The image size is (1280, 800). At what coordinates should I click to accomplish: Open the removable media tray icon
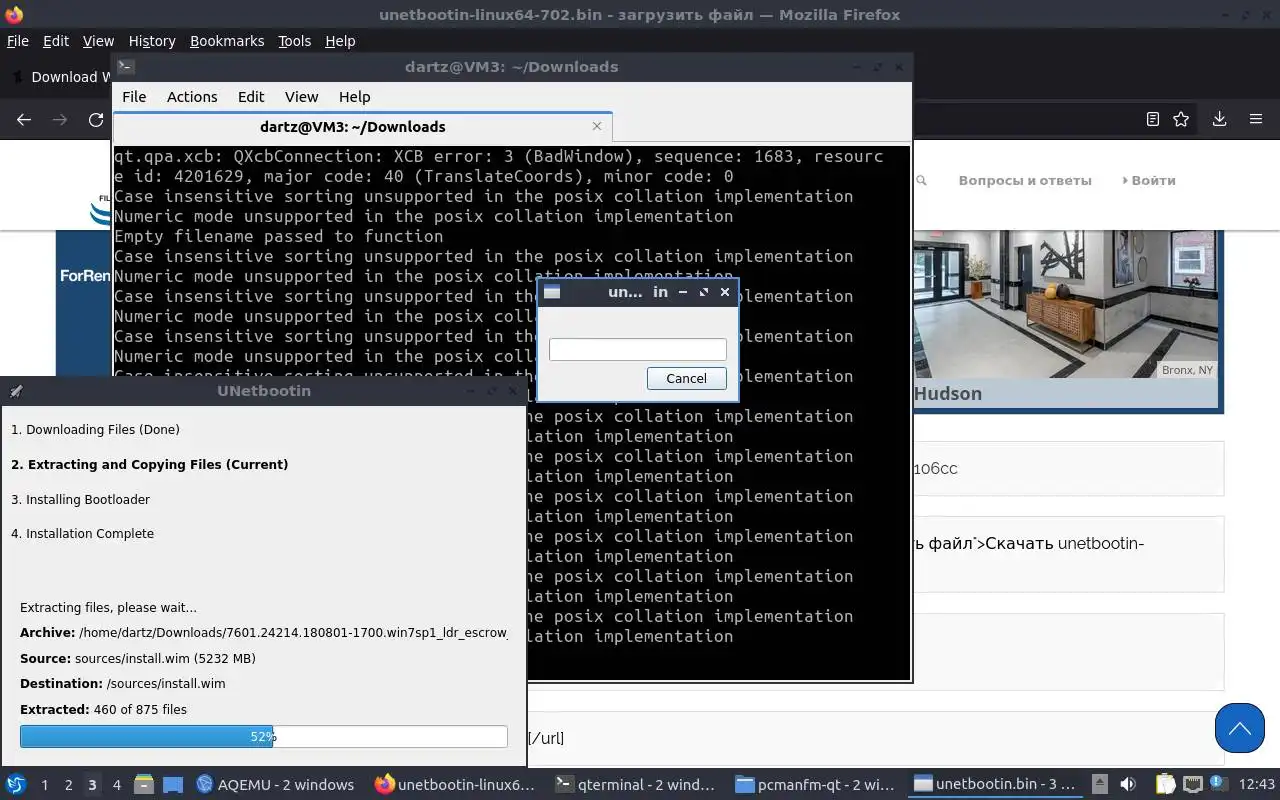(1099, 784)
